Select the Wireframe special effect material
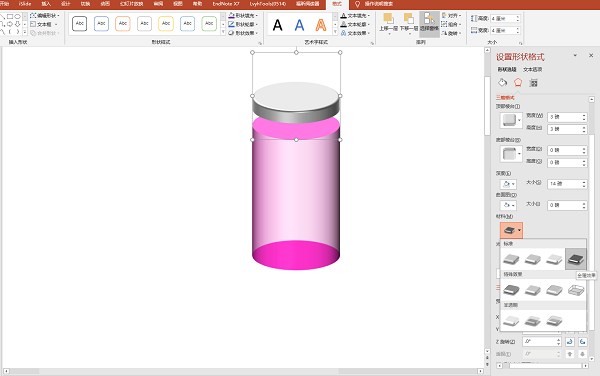Screen dimensions: 600x376 pos(576,290)
